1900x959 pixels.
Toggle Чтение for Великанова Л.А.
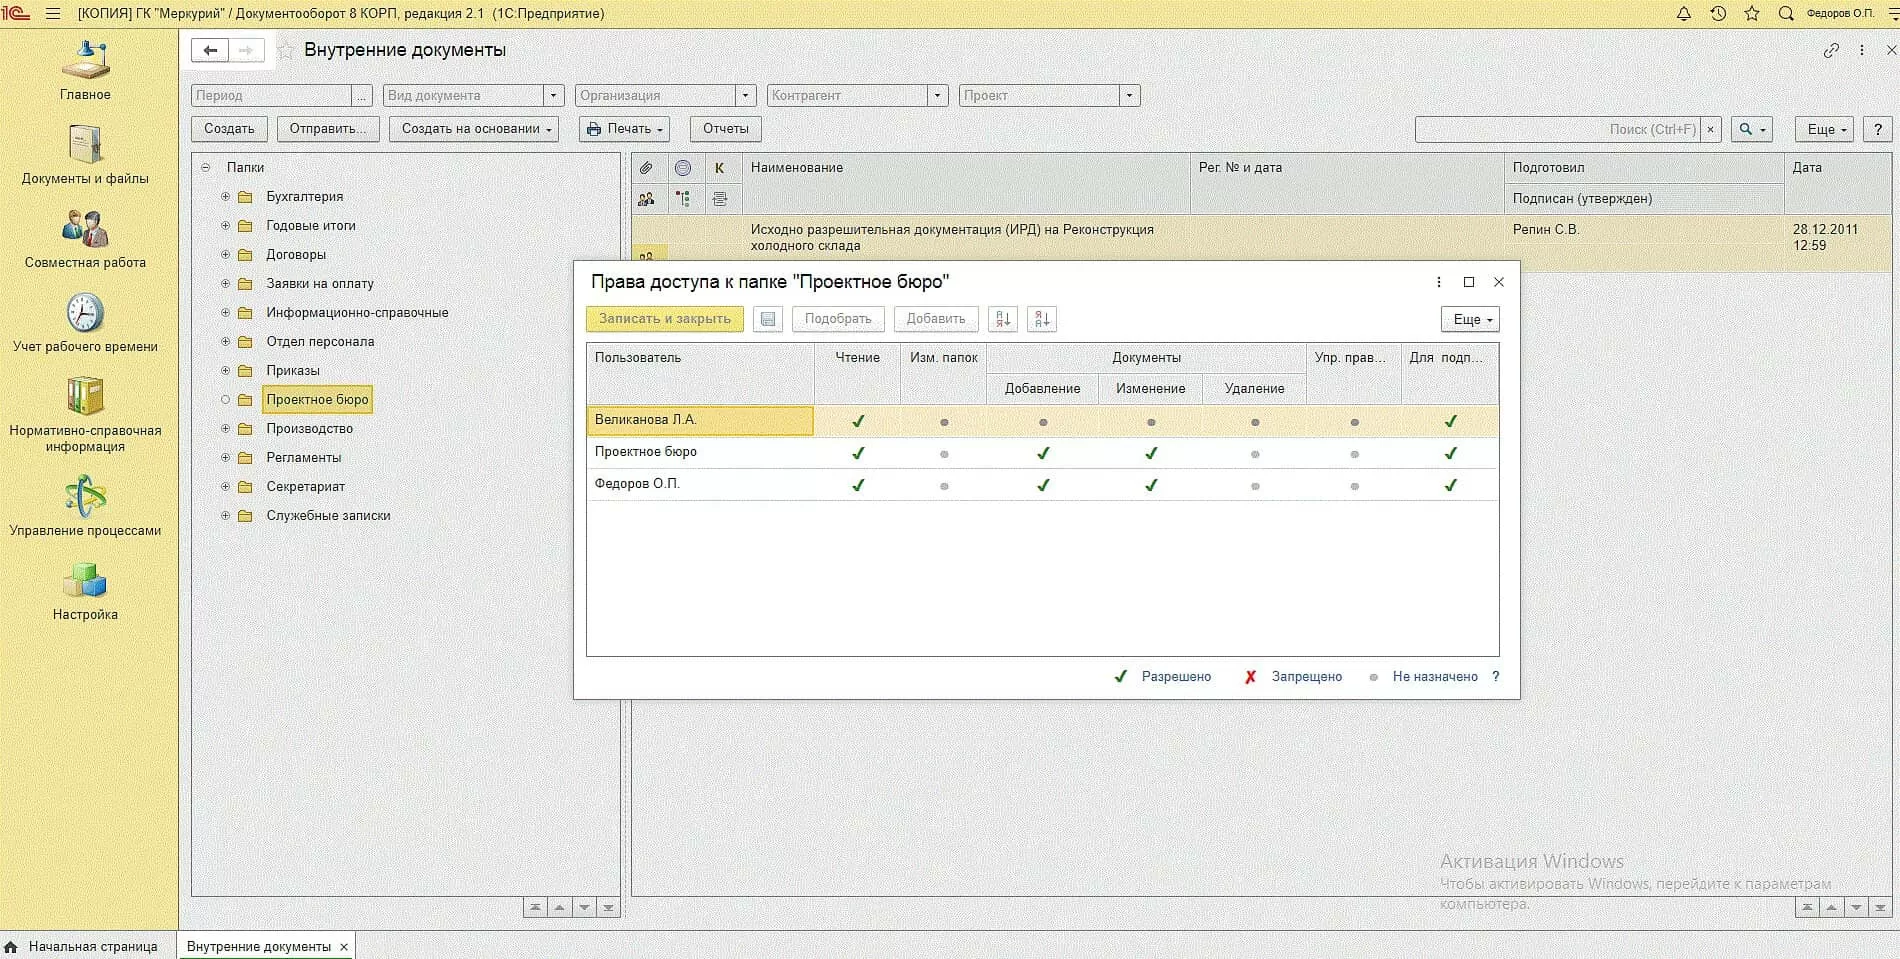click(858, 421)
